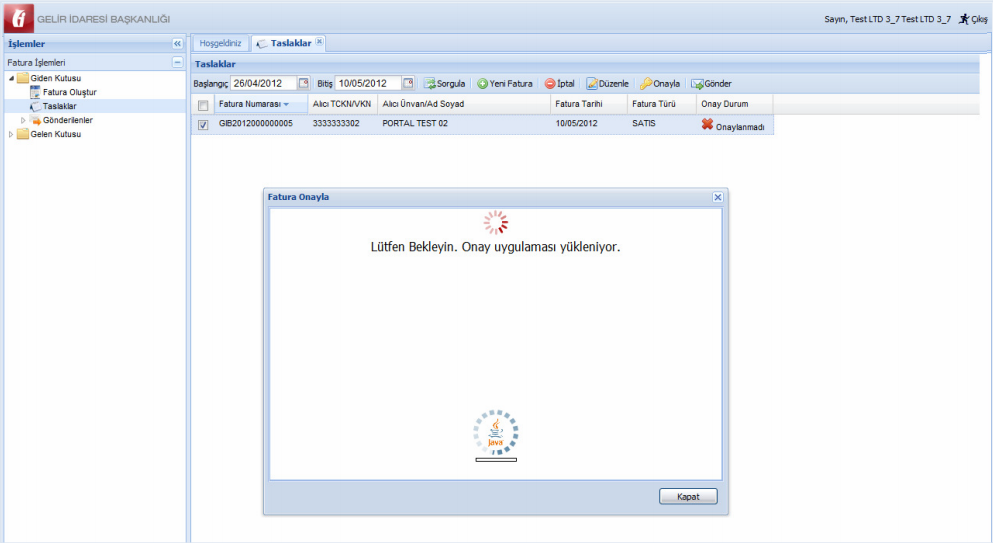Open Fatura Oluştur in the sidebar tree
Viewport: 993px width, 543px height.
(x=69, y=92)
